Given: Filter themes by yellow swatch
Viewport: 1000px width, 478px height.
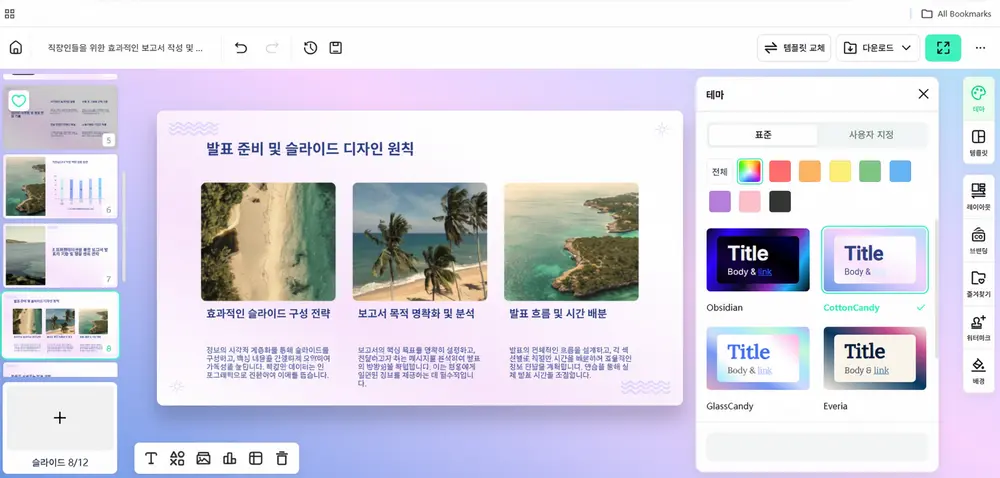Looking at the screenshot, I should click(x=840, y=171).
